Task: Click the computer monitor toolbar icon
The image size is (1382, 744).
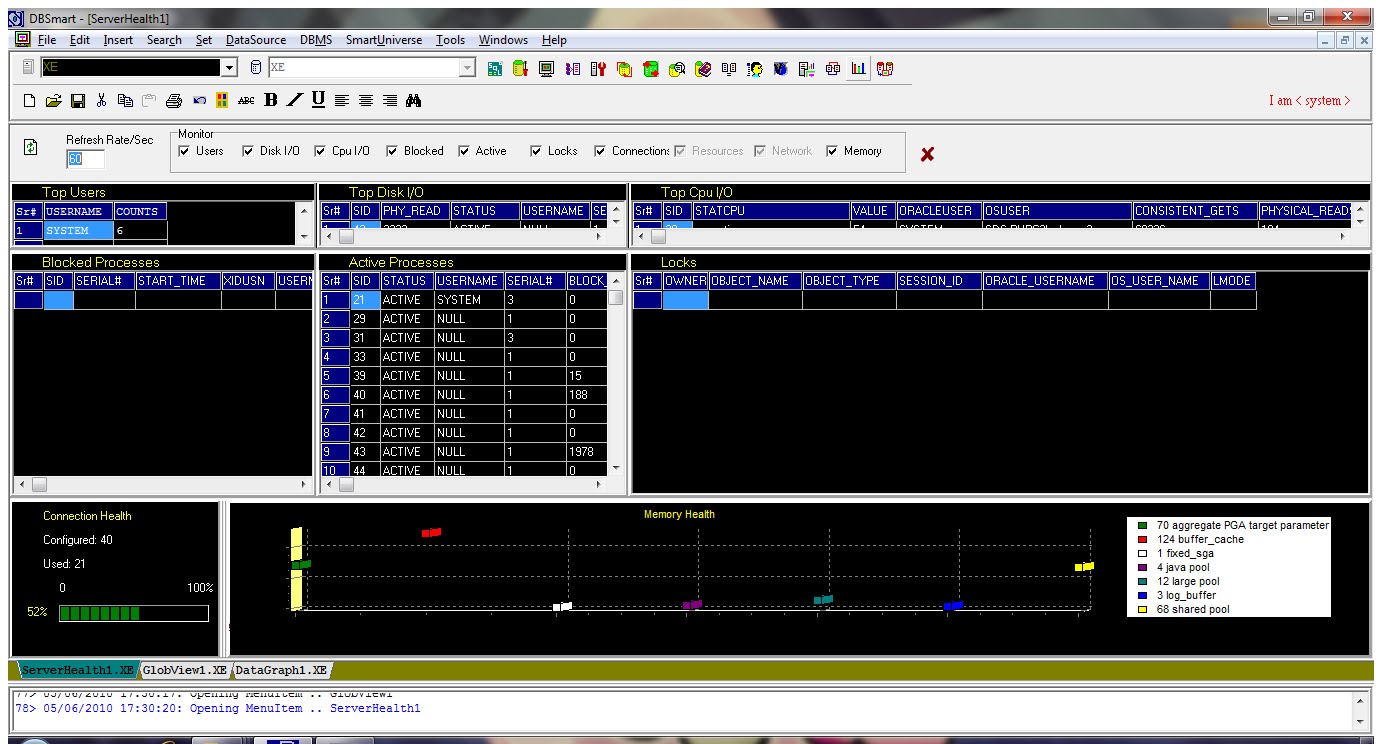Action: (x=546, y=69)
